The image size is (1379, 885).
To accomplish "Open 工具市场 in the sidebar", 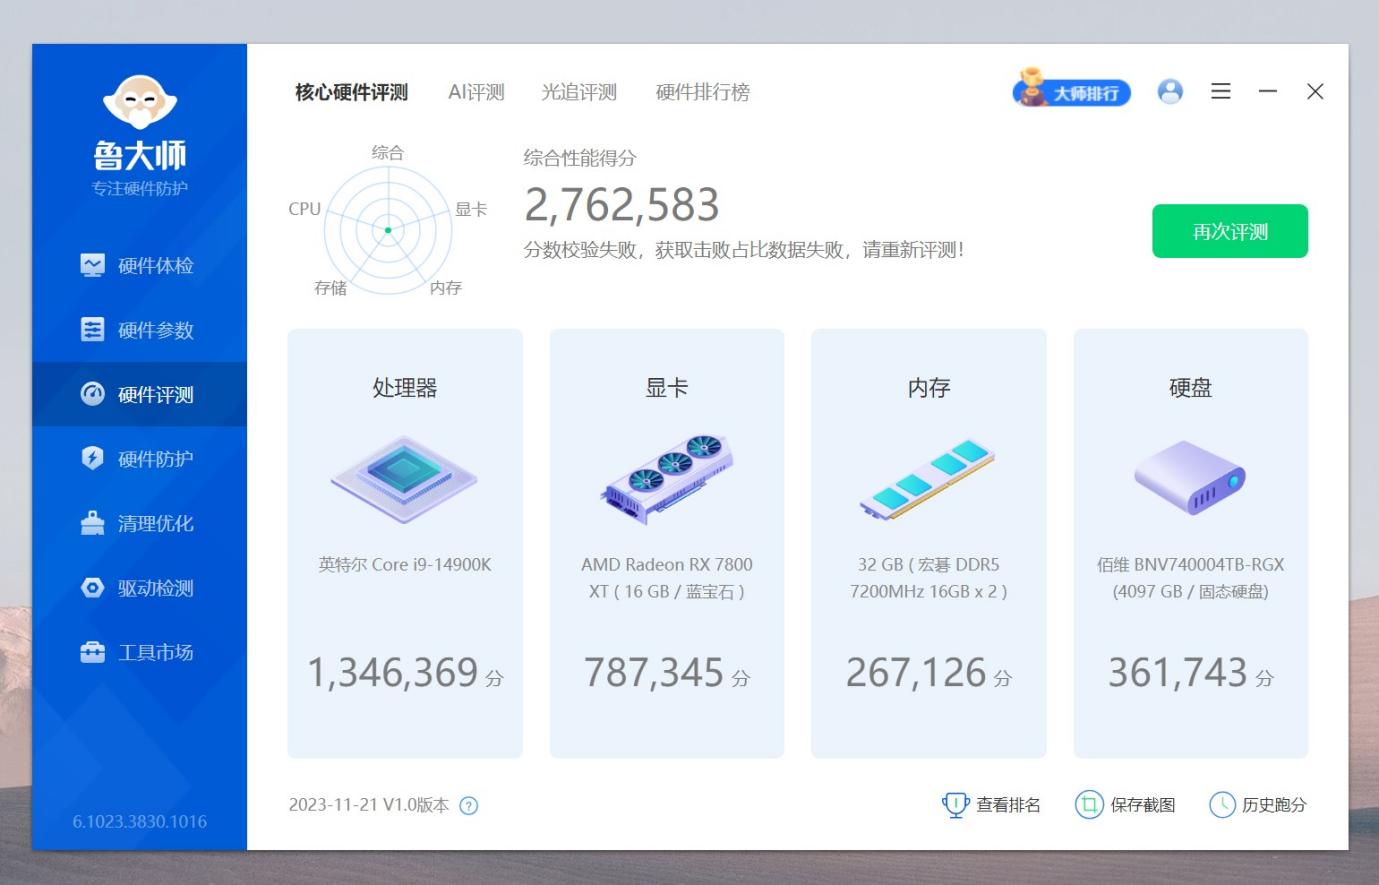I will 139,652.
